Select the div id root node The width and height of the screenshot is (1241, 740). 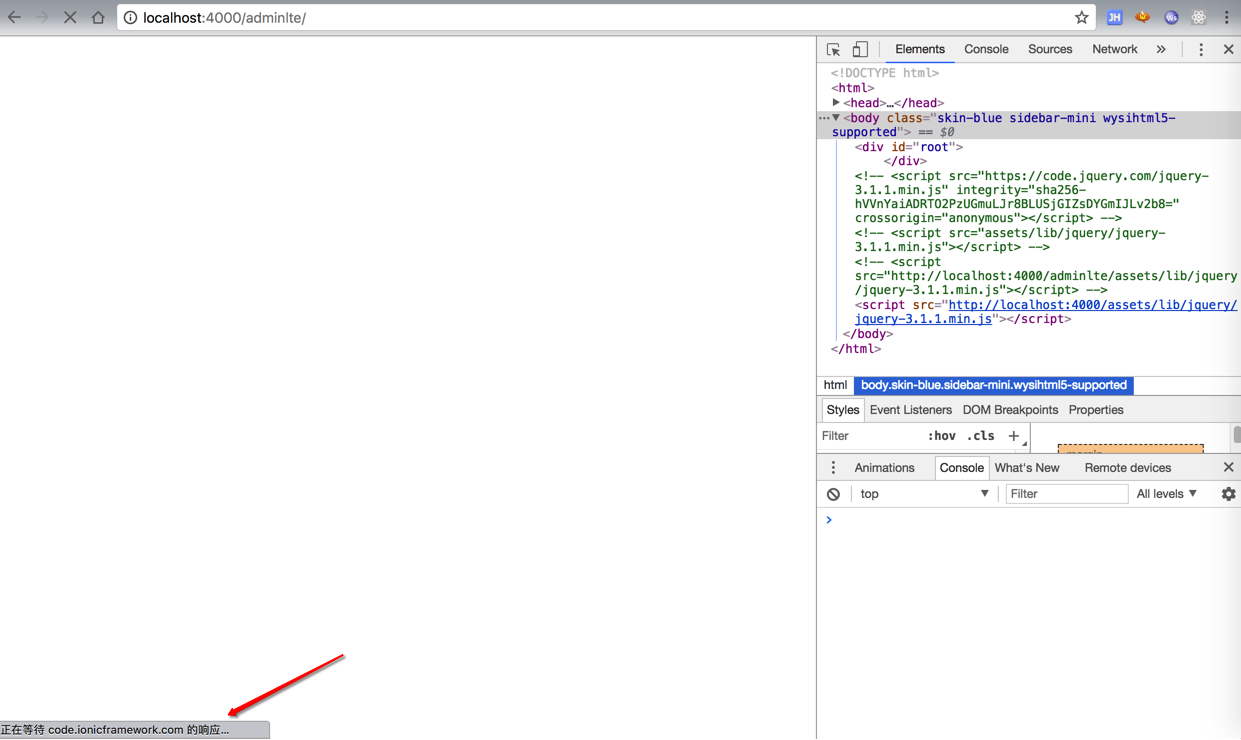click(x=908, y=147)
